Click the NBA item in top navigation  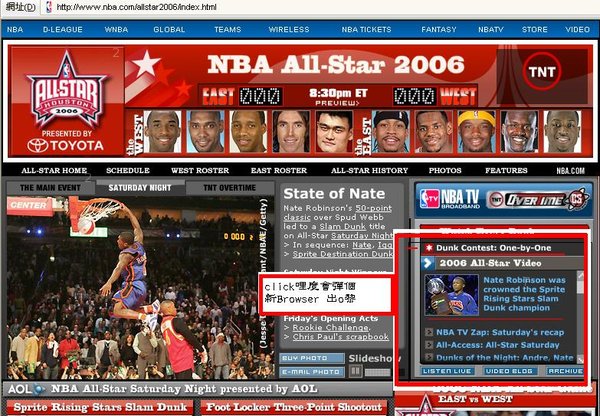(15, 29)
